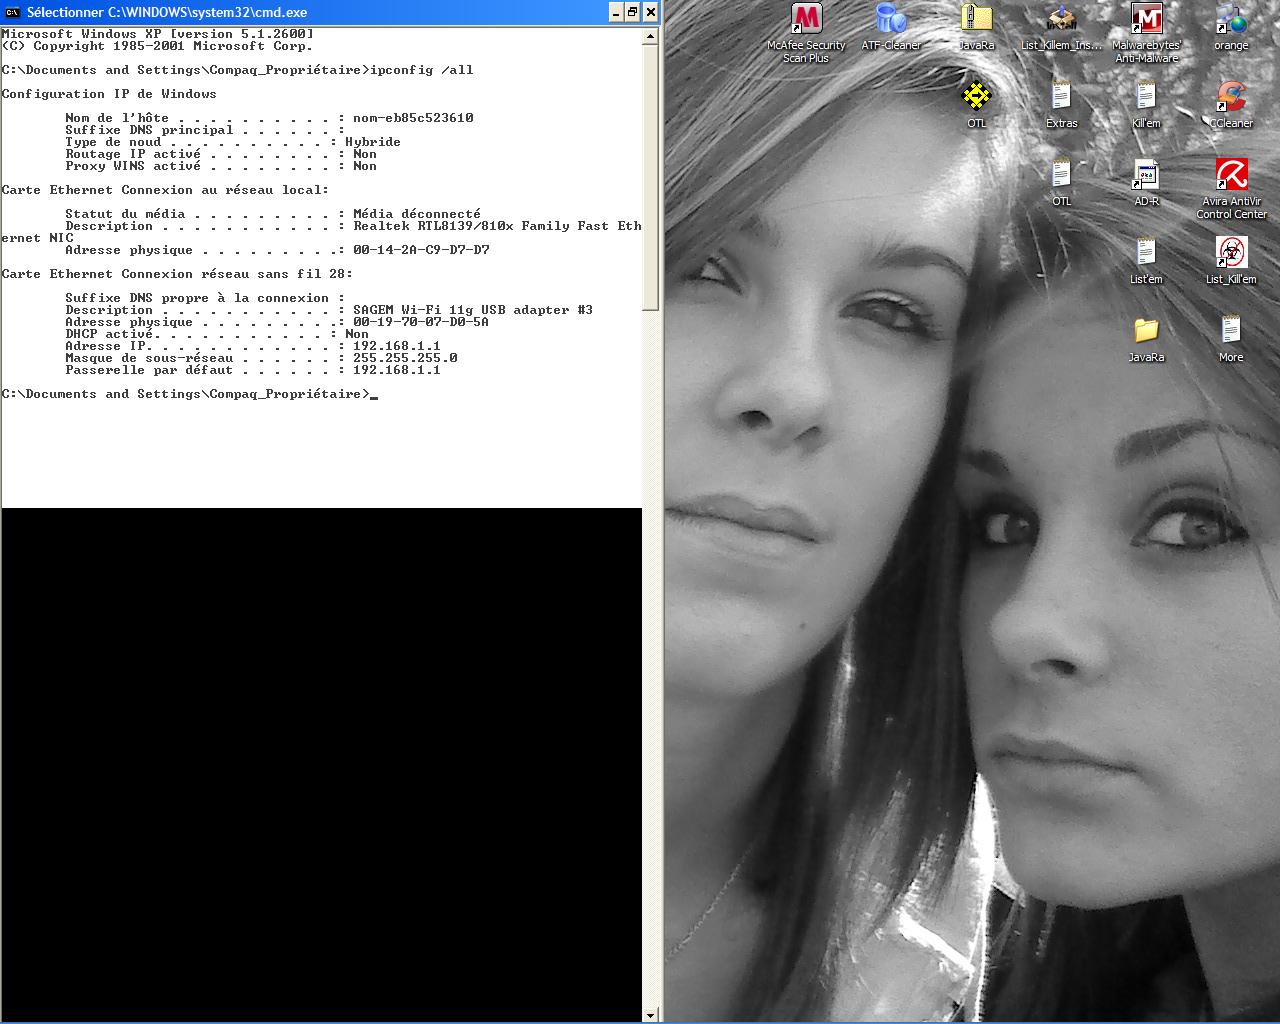
Task: Click 'Carte Ethernet Connexion au réseau local:' heading
Action: coord(165,190)
